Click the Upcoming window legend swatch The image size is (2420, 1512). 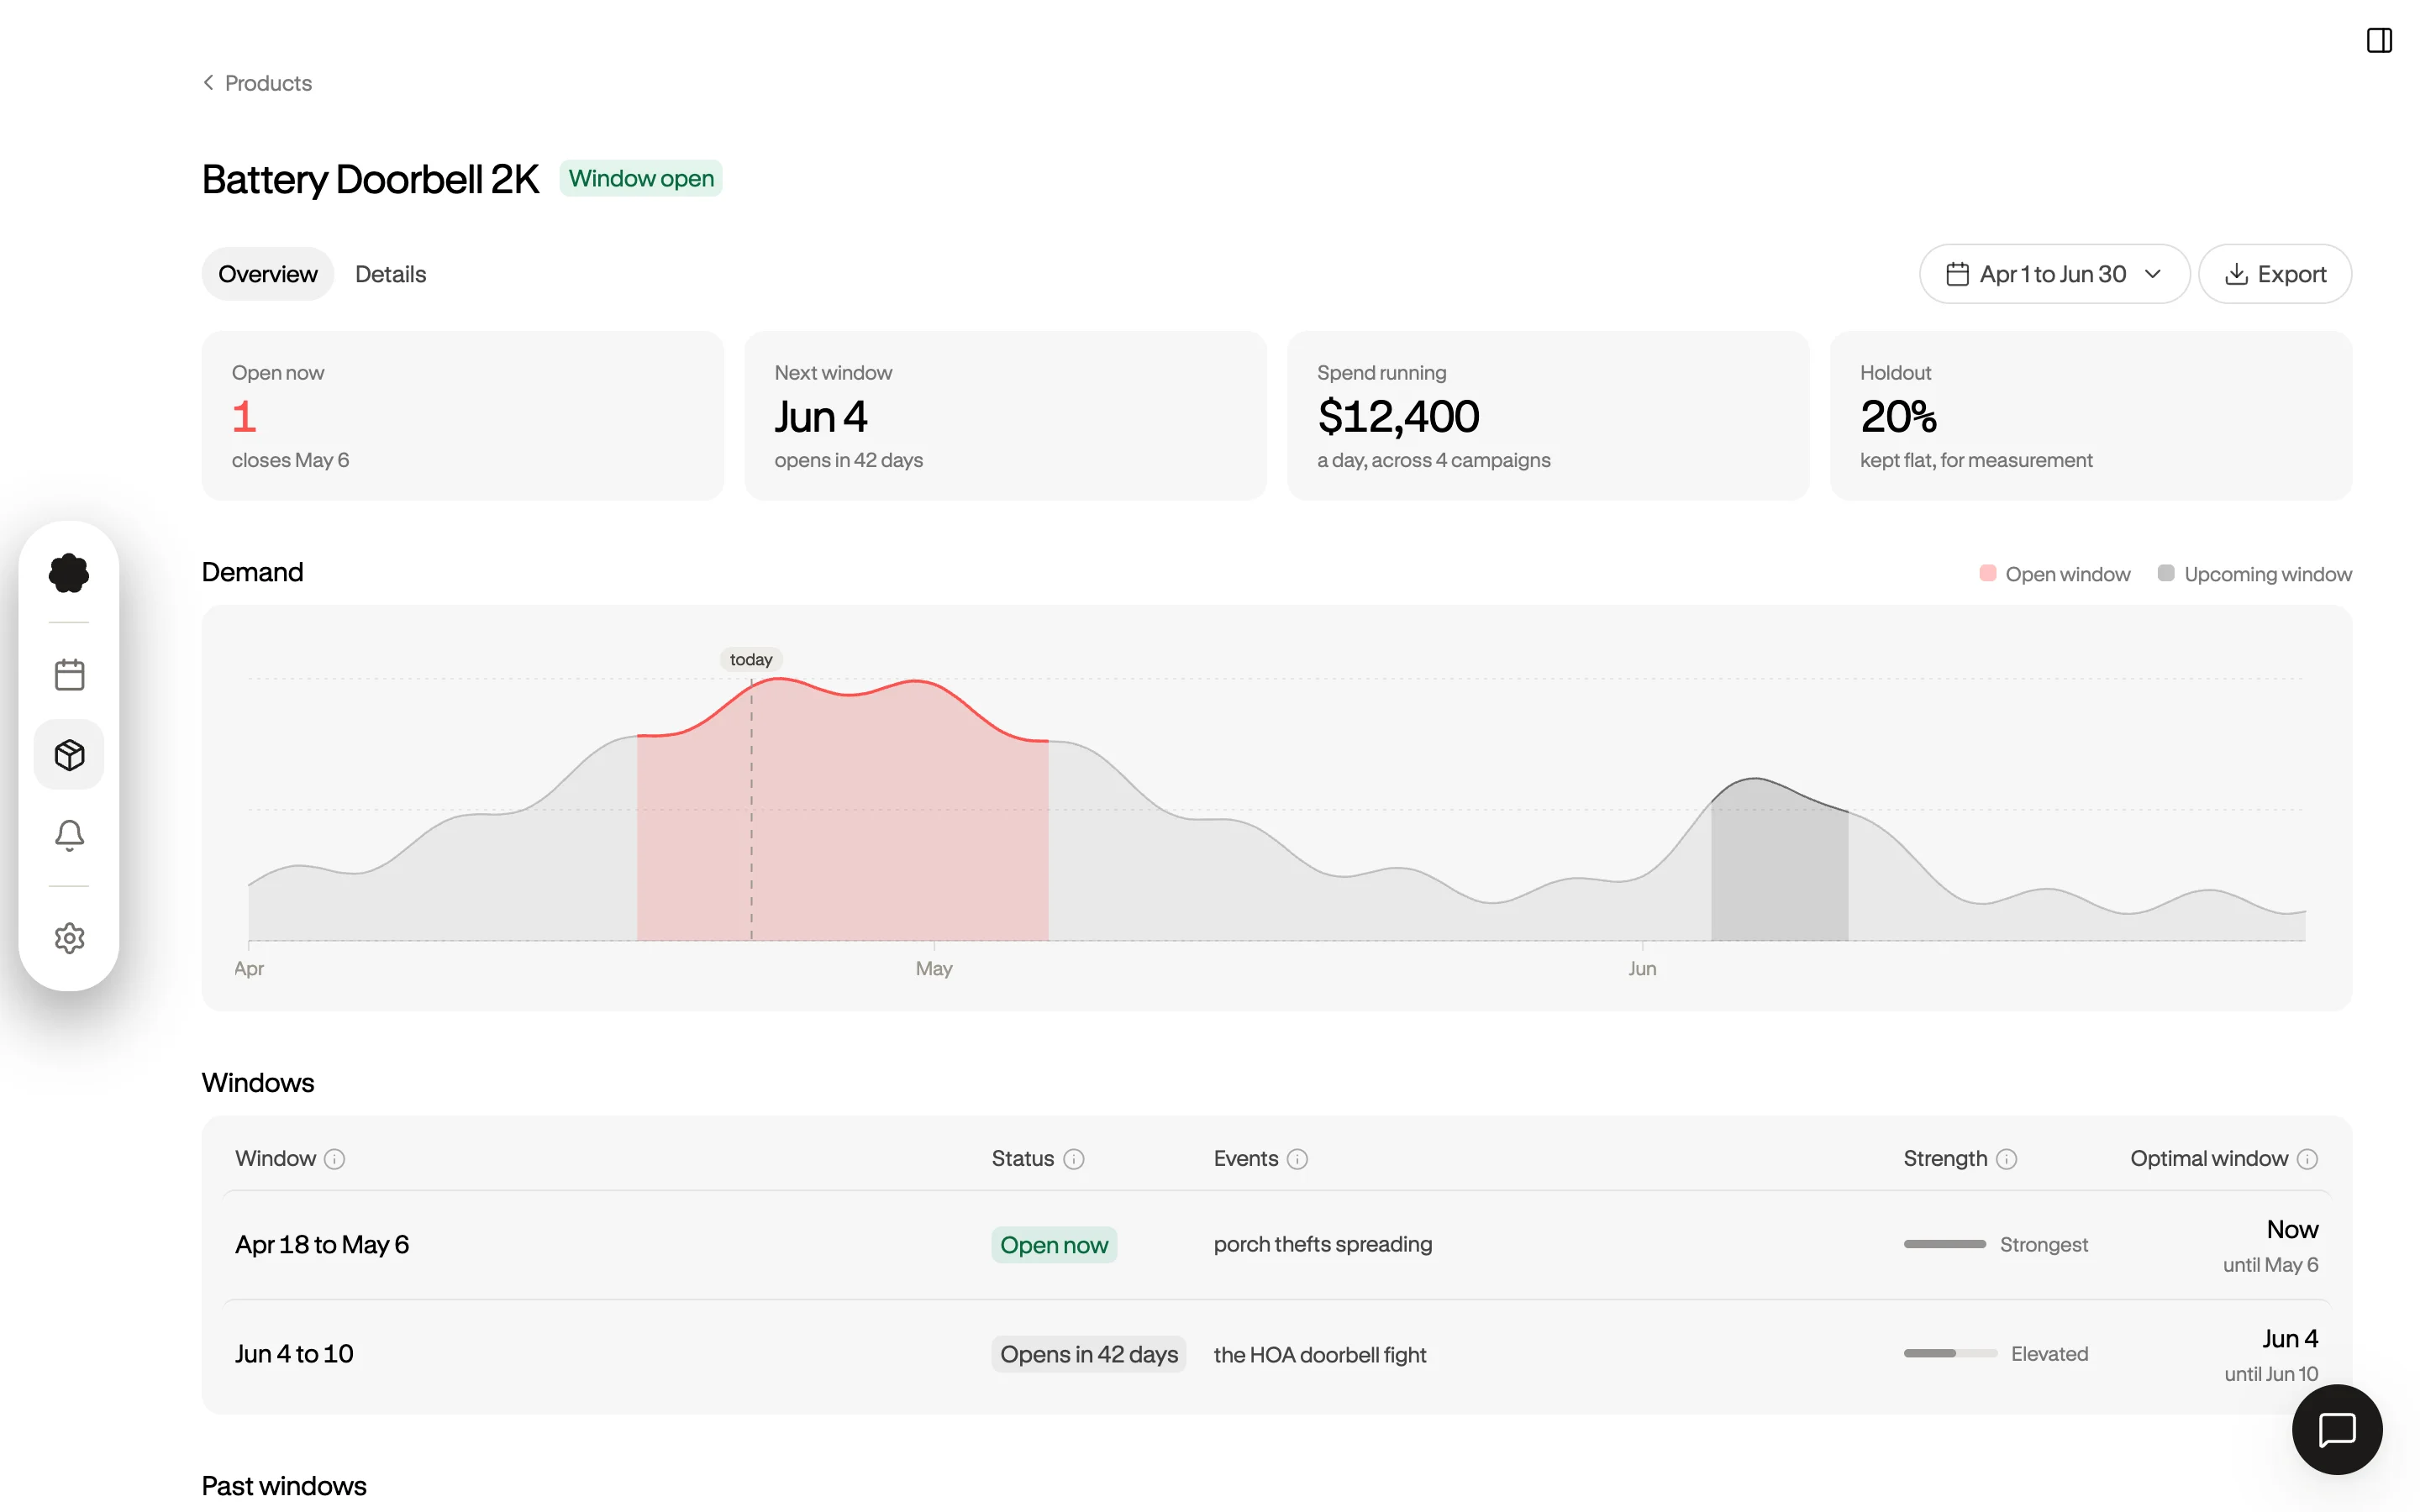click(2165, 573)
